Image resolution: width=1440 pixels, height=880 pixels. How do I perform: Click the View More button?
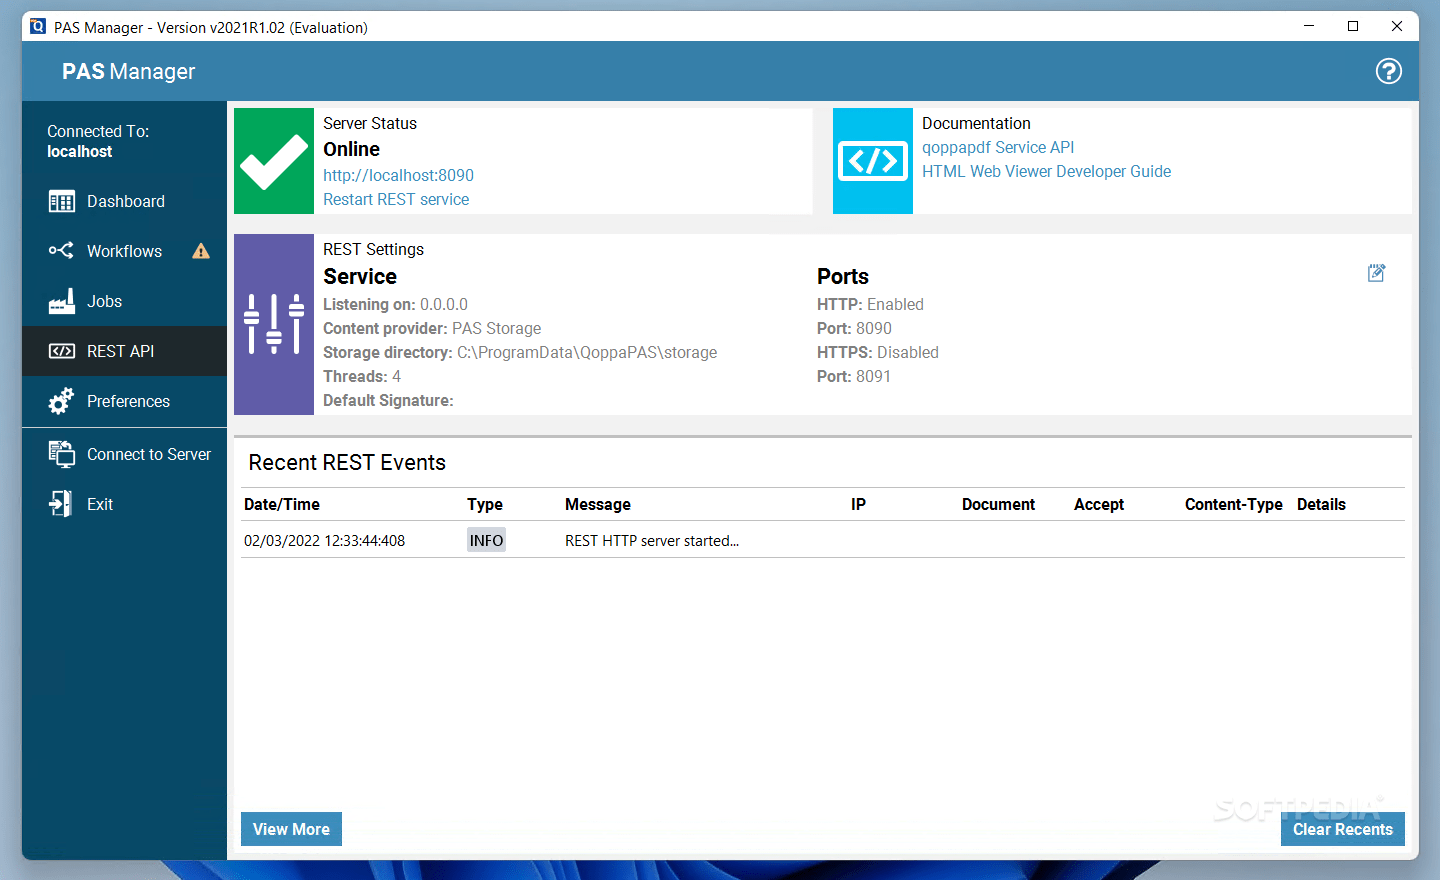click(x=291, y=829)
